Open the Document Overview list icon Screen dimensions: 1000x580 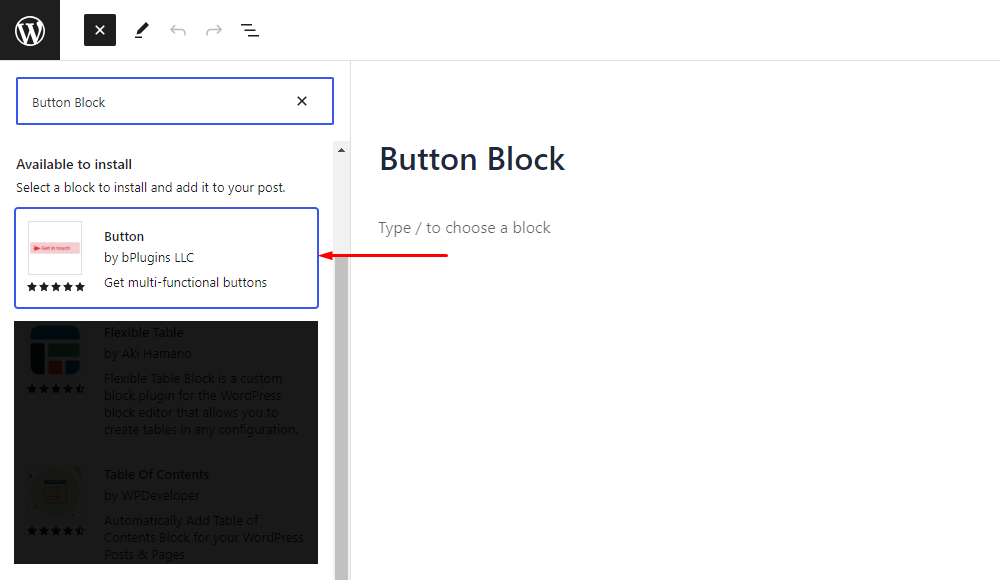point(249,30)
